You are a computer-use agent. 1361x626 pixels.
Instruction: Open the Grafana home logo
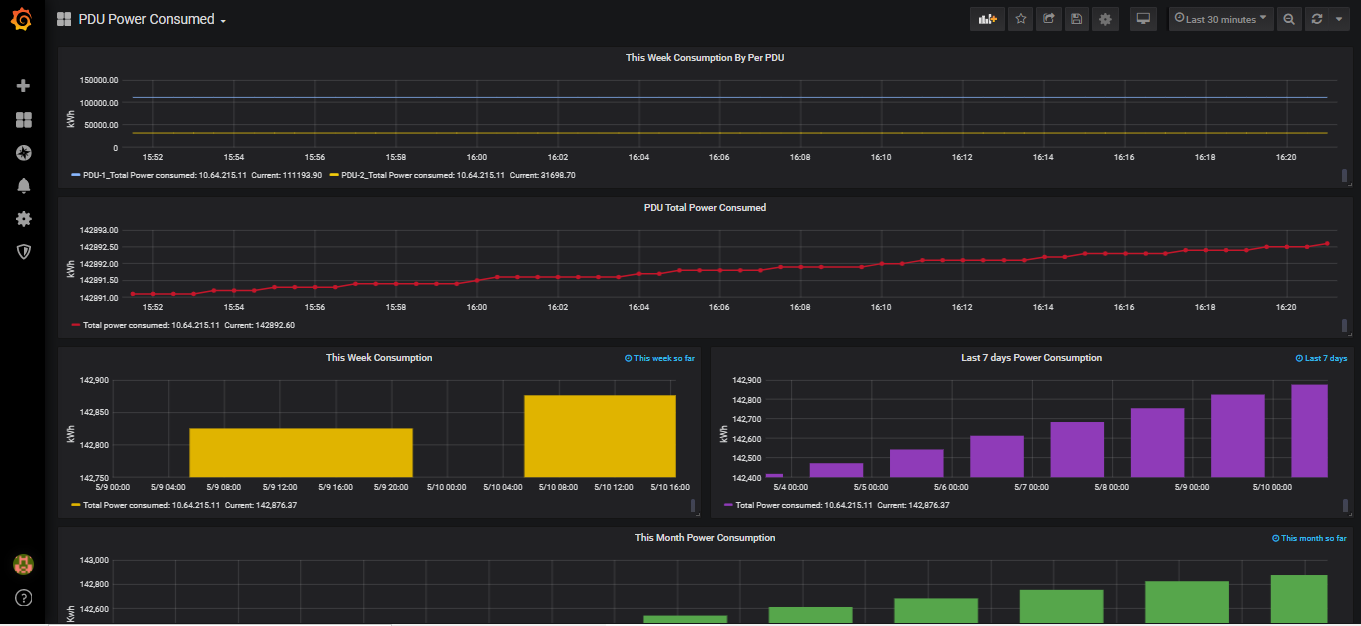[21, 19]
